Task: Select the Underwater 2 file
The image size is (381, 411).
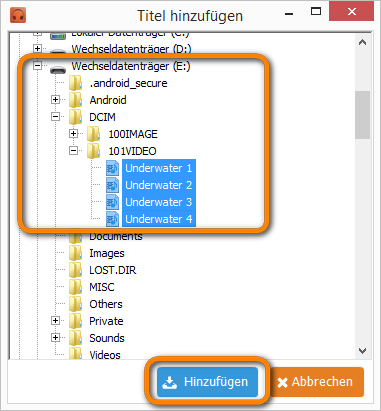Action: pyautogui.click(x=159, y=185)
